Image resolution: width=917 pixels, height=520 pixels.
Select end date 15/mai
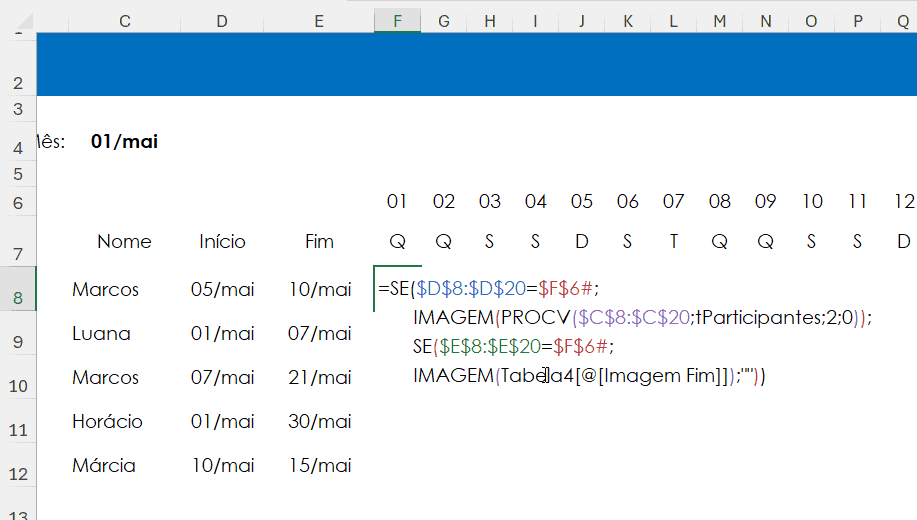[x=319, y=465]
